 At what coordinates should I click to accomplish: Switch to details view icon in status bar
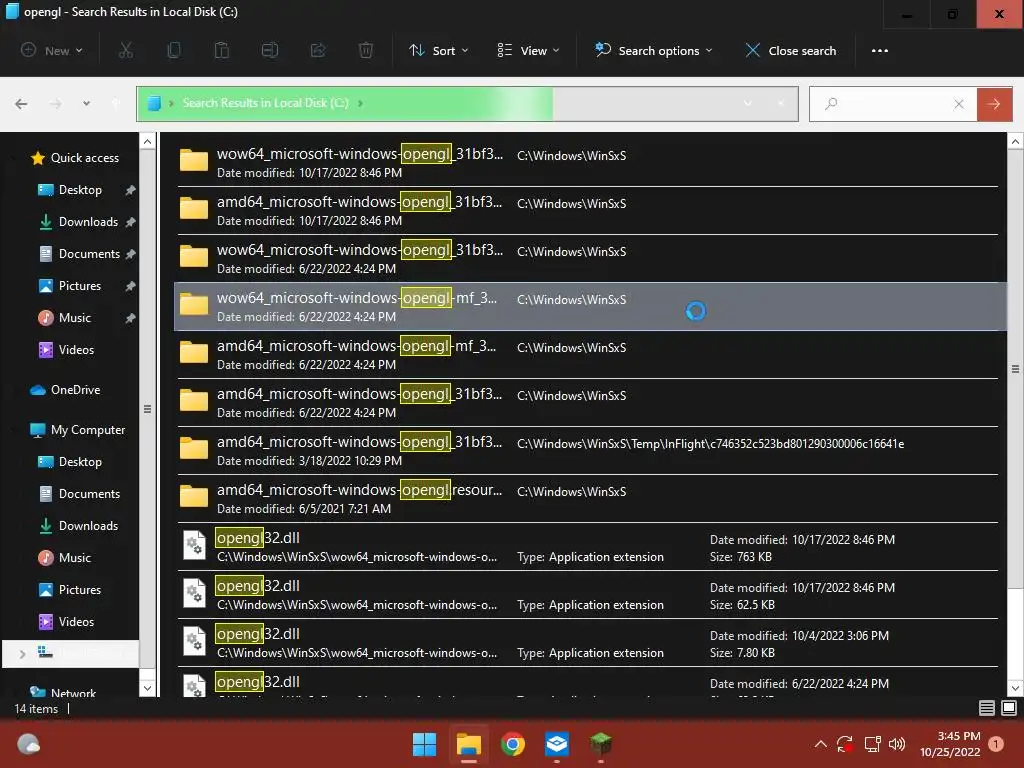987,708
